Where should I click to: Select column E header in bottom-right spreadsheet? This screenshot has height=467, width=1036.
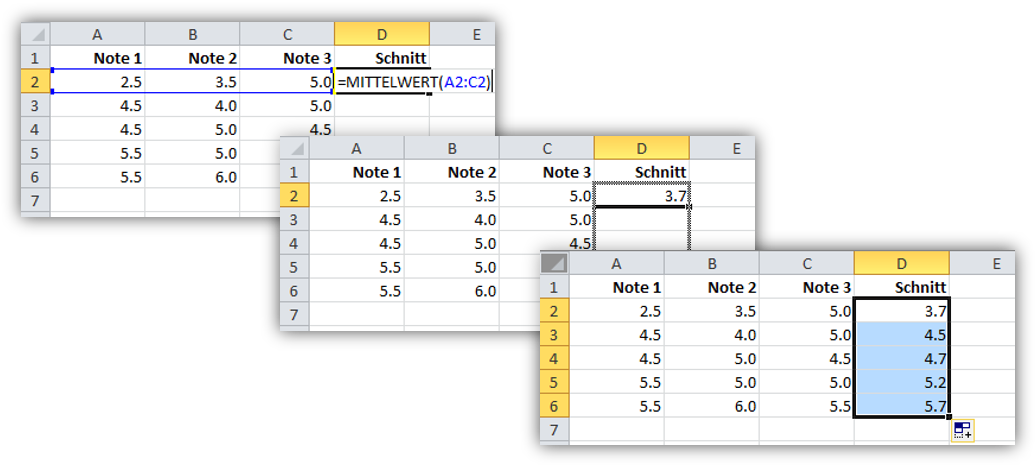coord(982,264)
